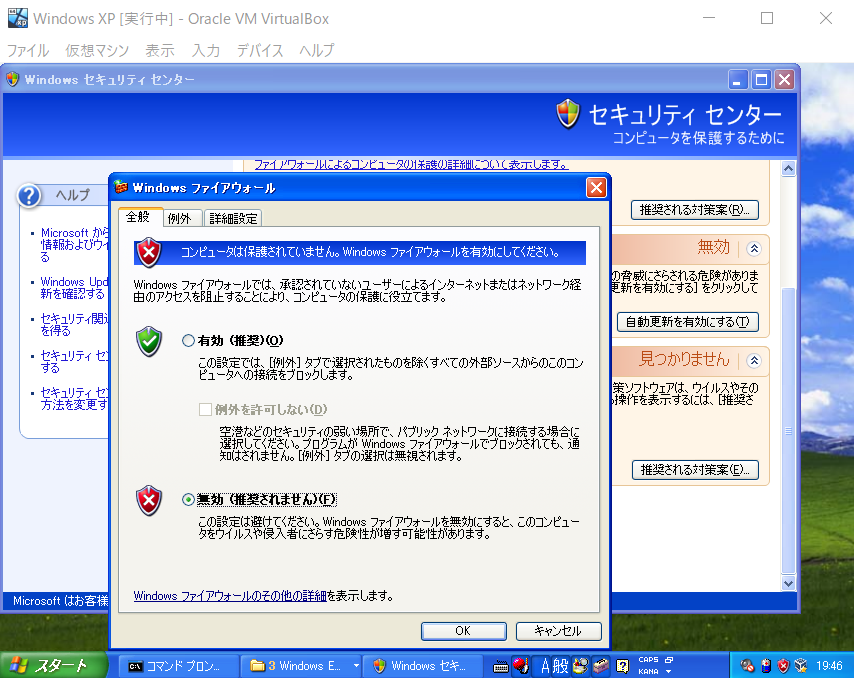854x678 pixels.
Task: Open the Windows ファイアウォールのその他の詳細 link
Action: tap(230, 596)
